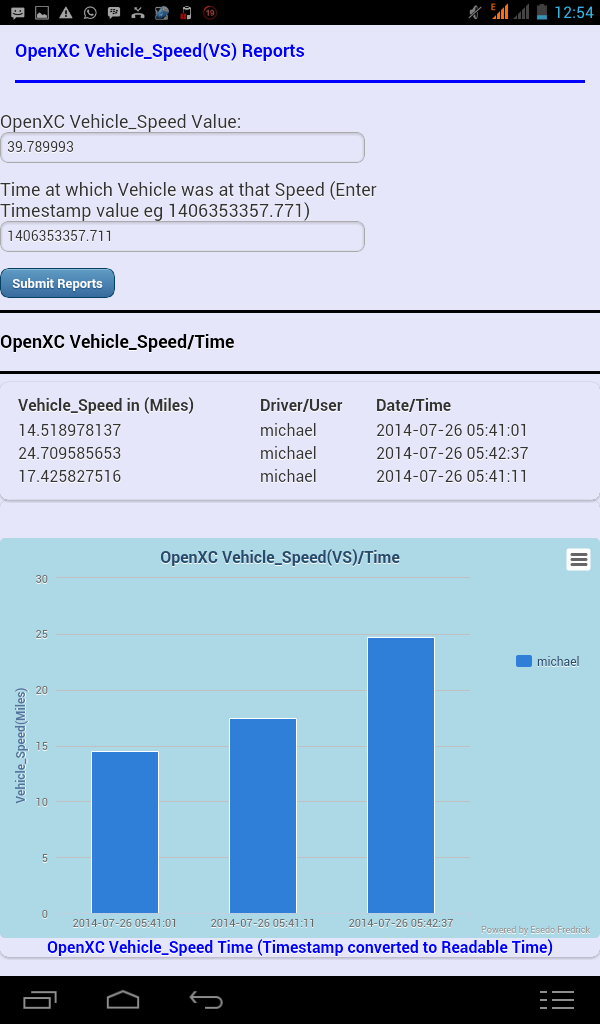Tap the Android home button
Screen dimensions: 600x1024
pos(123,999)
